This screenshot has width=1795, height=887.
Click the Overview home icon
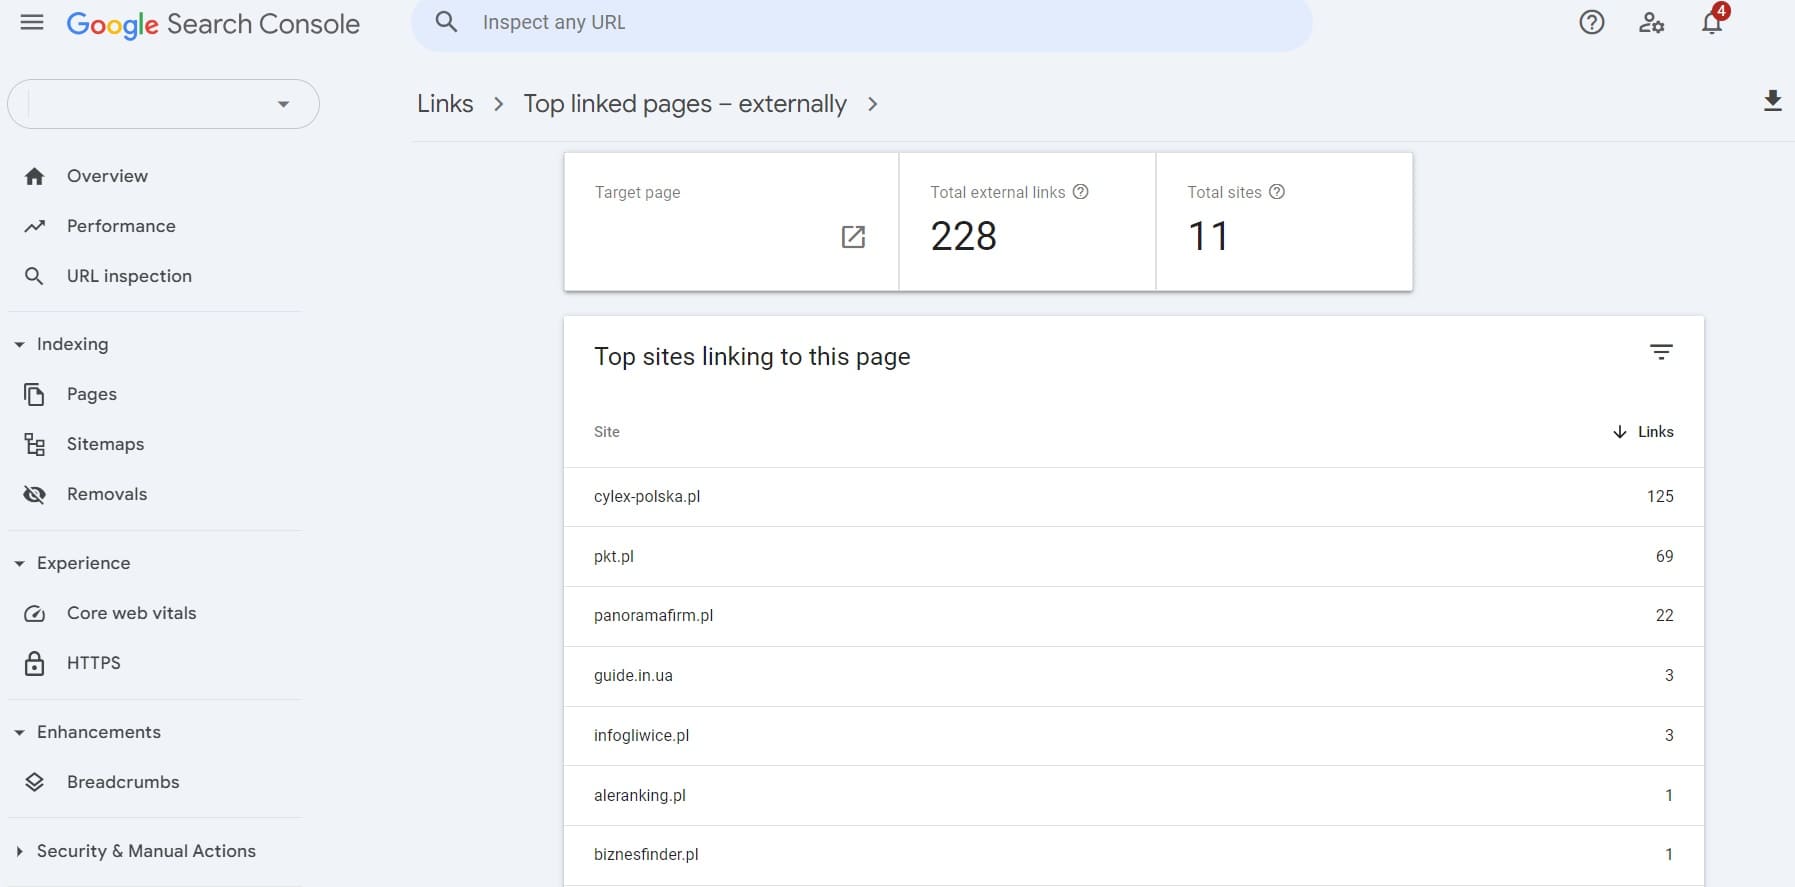(35, 176)
